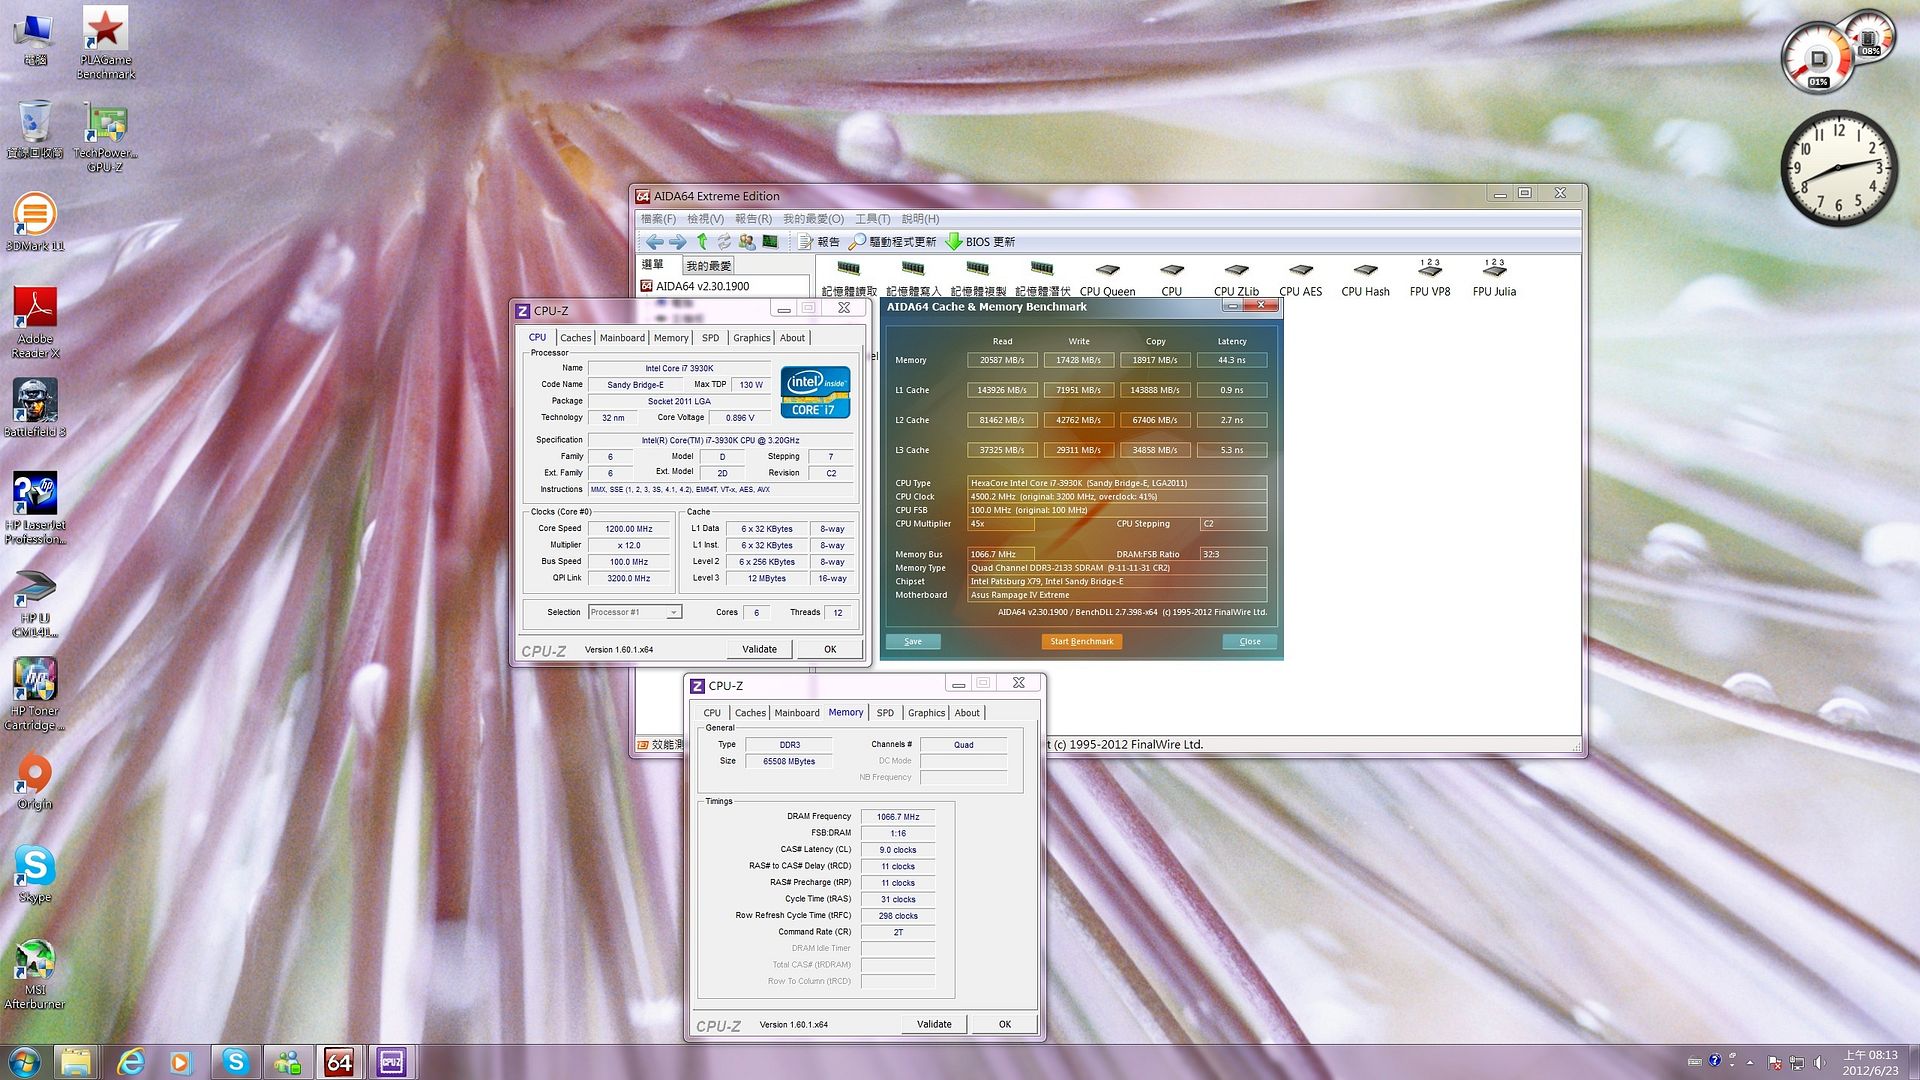Image resolution: width=1920 pixels, height=1080 pixels.
Task: Open BIOS 更新 in AIDA64 toolbar
Action: tap(980, 242)
